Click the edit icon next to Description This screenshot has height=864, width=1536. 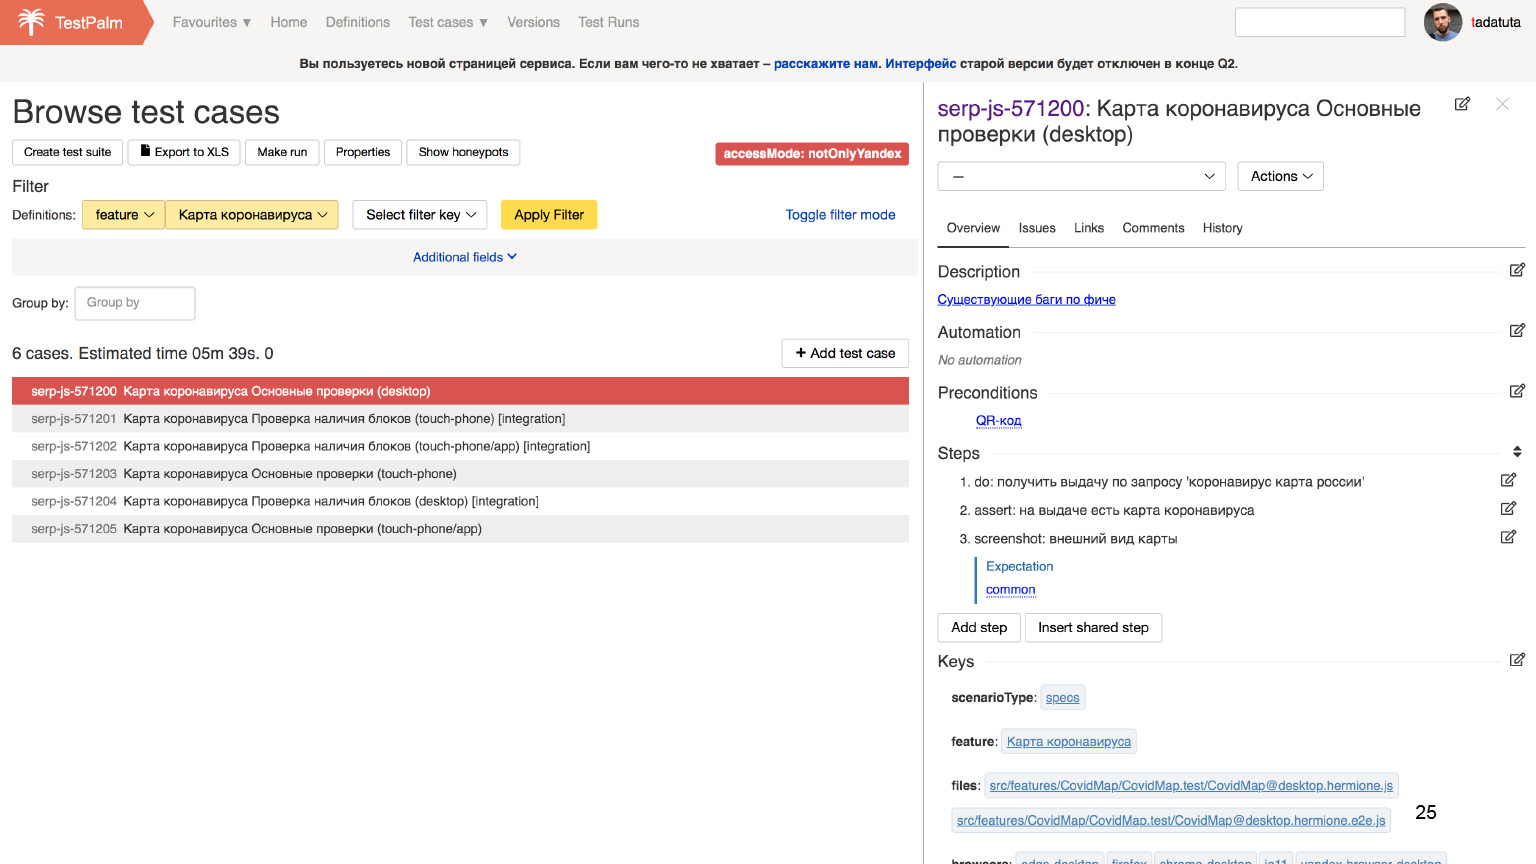tap(1517, 270)
